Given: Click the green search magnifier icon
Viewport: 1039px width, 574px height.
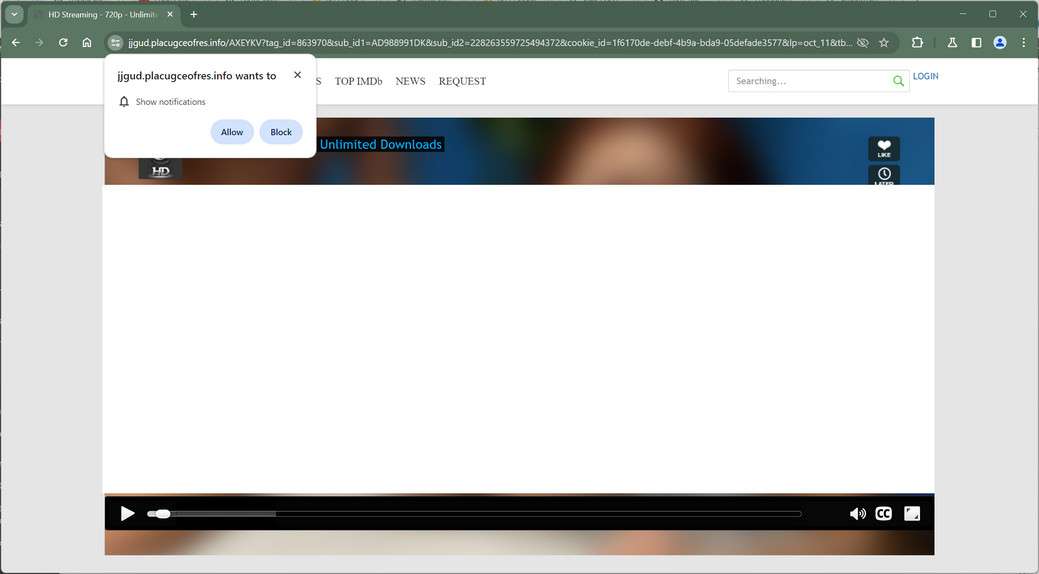Looking at the screenshot, I should [898, 81].
